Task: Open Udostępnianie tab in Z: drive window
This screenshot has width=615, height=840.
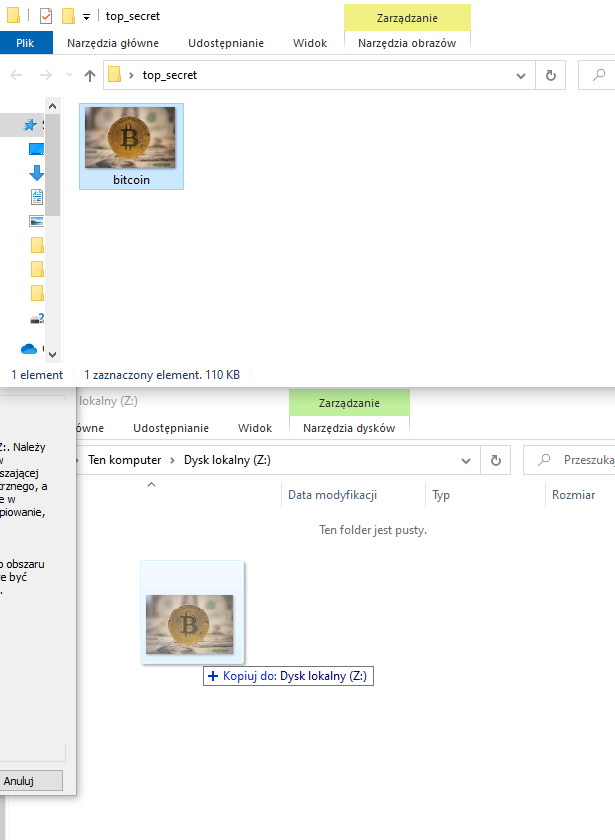Action: 171,429
